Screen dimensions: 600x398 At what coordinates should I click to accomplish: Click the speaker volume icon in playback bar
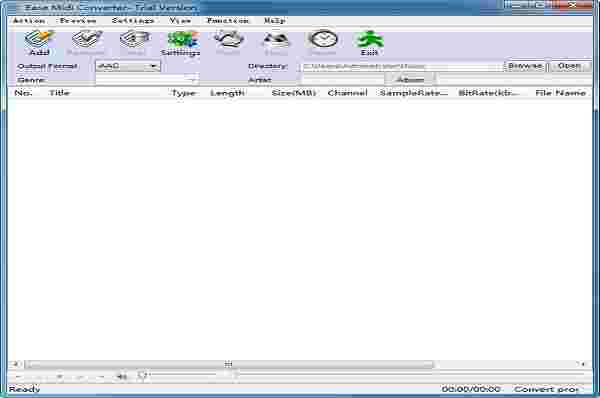pos(122,377)
